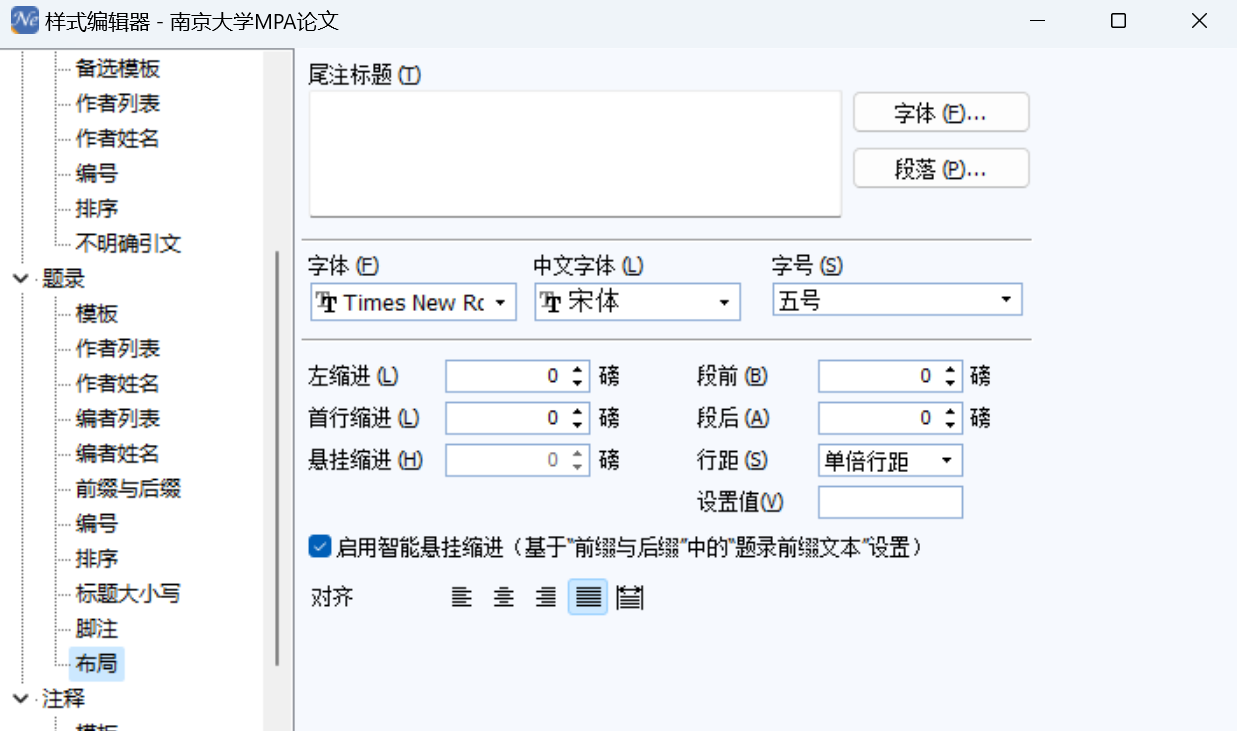This screenshot has width=1237, height=731.
Task: Select 作者姓名 item above the 题录 node
Action: point(118,139)
